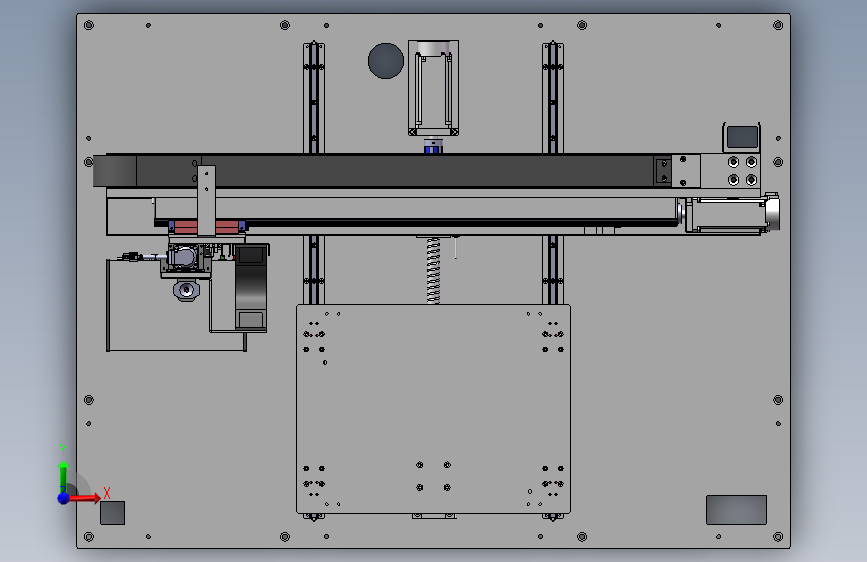This screenshot has width=867, height=562.
Task: Click the top-right corner bolt of base plate
Action: pos(778,25)
